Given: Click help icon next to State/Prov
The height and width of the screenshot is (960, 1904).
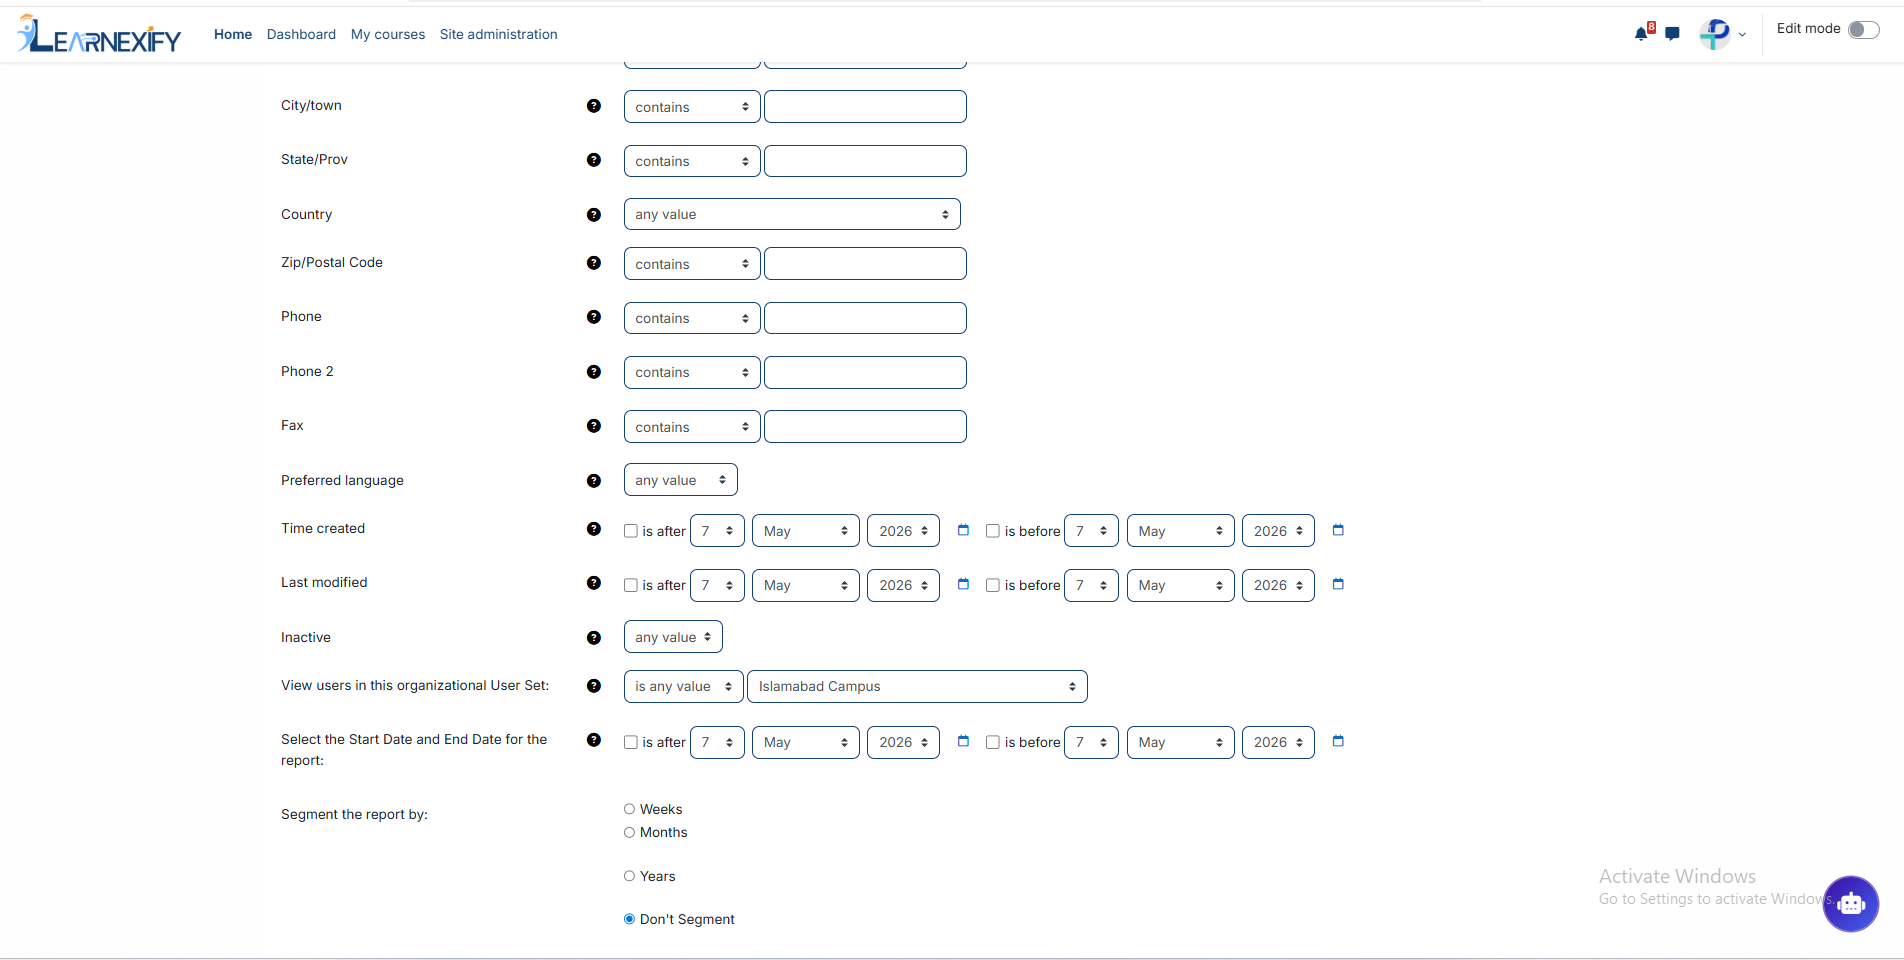Looking at the screenshot, I should click(594, 160).
